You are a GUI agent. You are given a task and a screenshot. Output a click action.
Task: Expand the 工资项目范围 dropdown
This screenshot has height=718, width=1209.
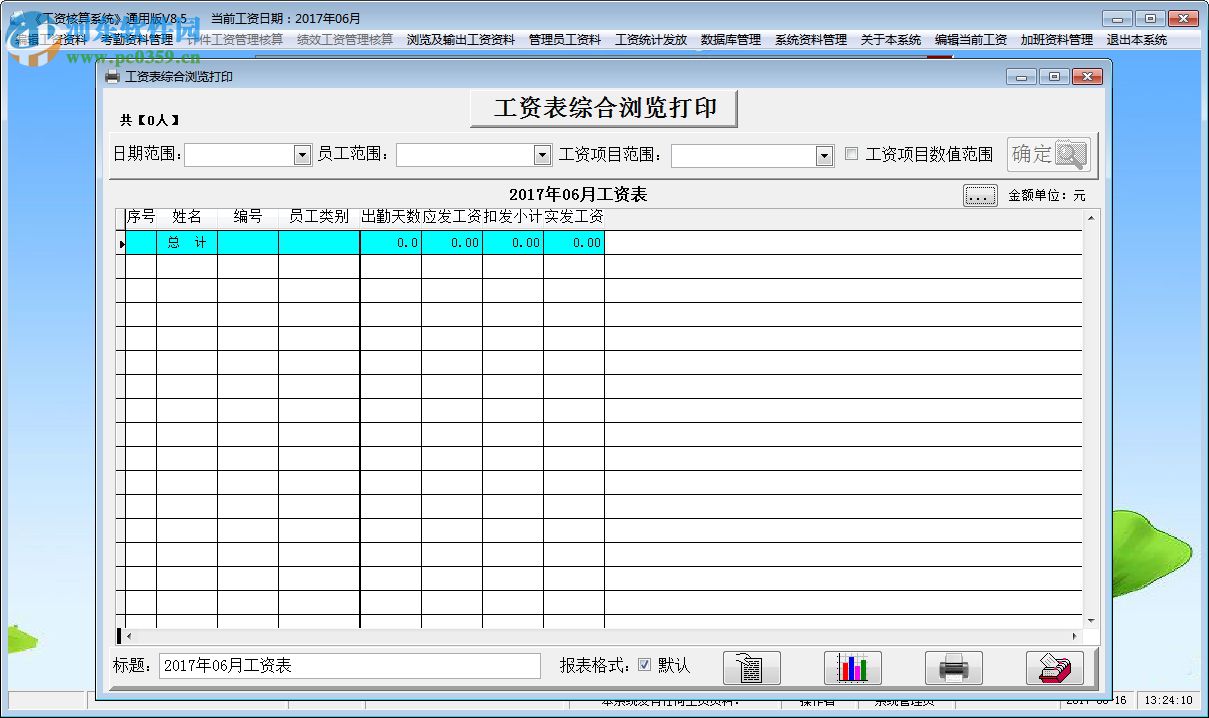pos(824,155)
